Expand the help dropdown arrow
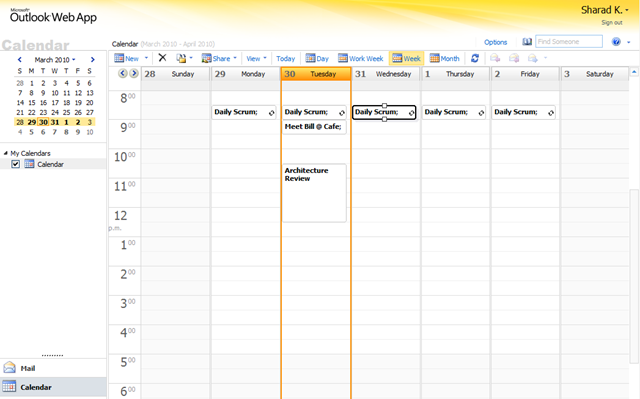 tap(629, 42)
